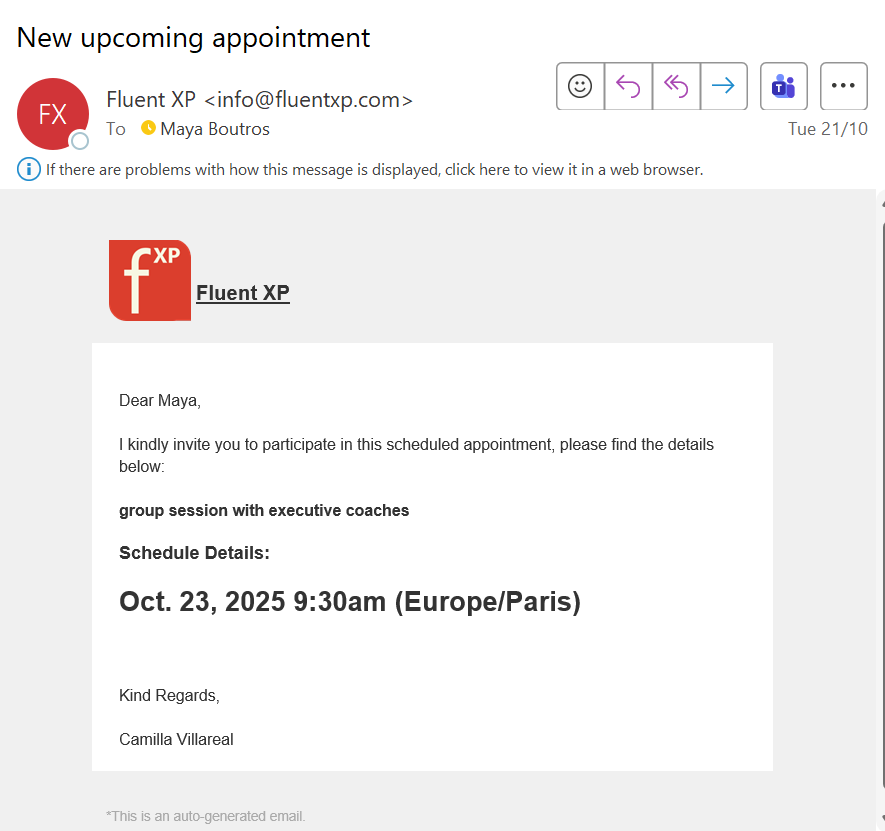The width and height of the screenshot is (885, 831).
Task: Click sender address info@fluentxp.com
Action: [x=308, y=100]
